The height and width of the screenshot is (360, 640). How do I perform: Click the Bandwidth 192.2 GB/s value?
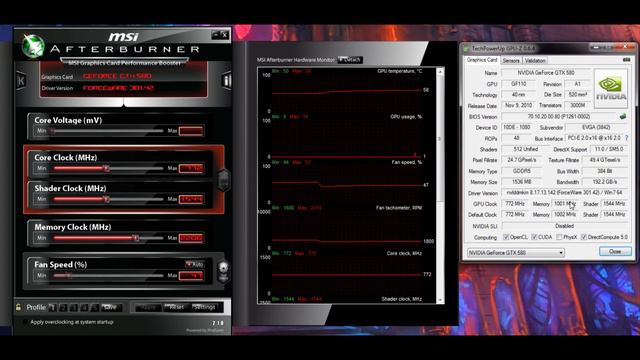click(605, 182)
